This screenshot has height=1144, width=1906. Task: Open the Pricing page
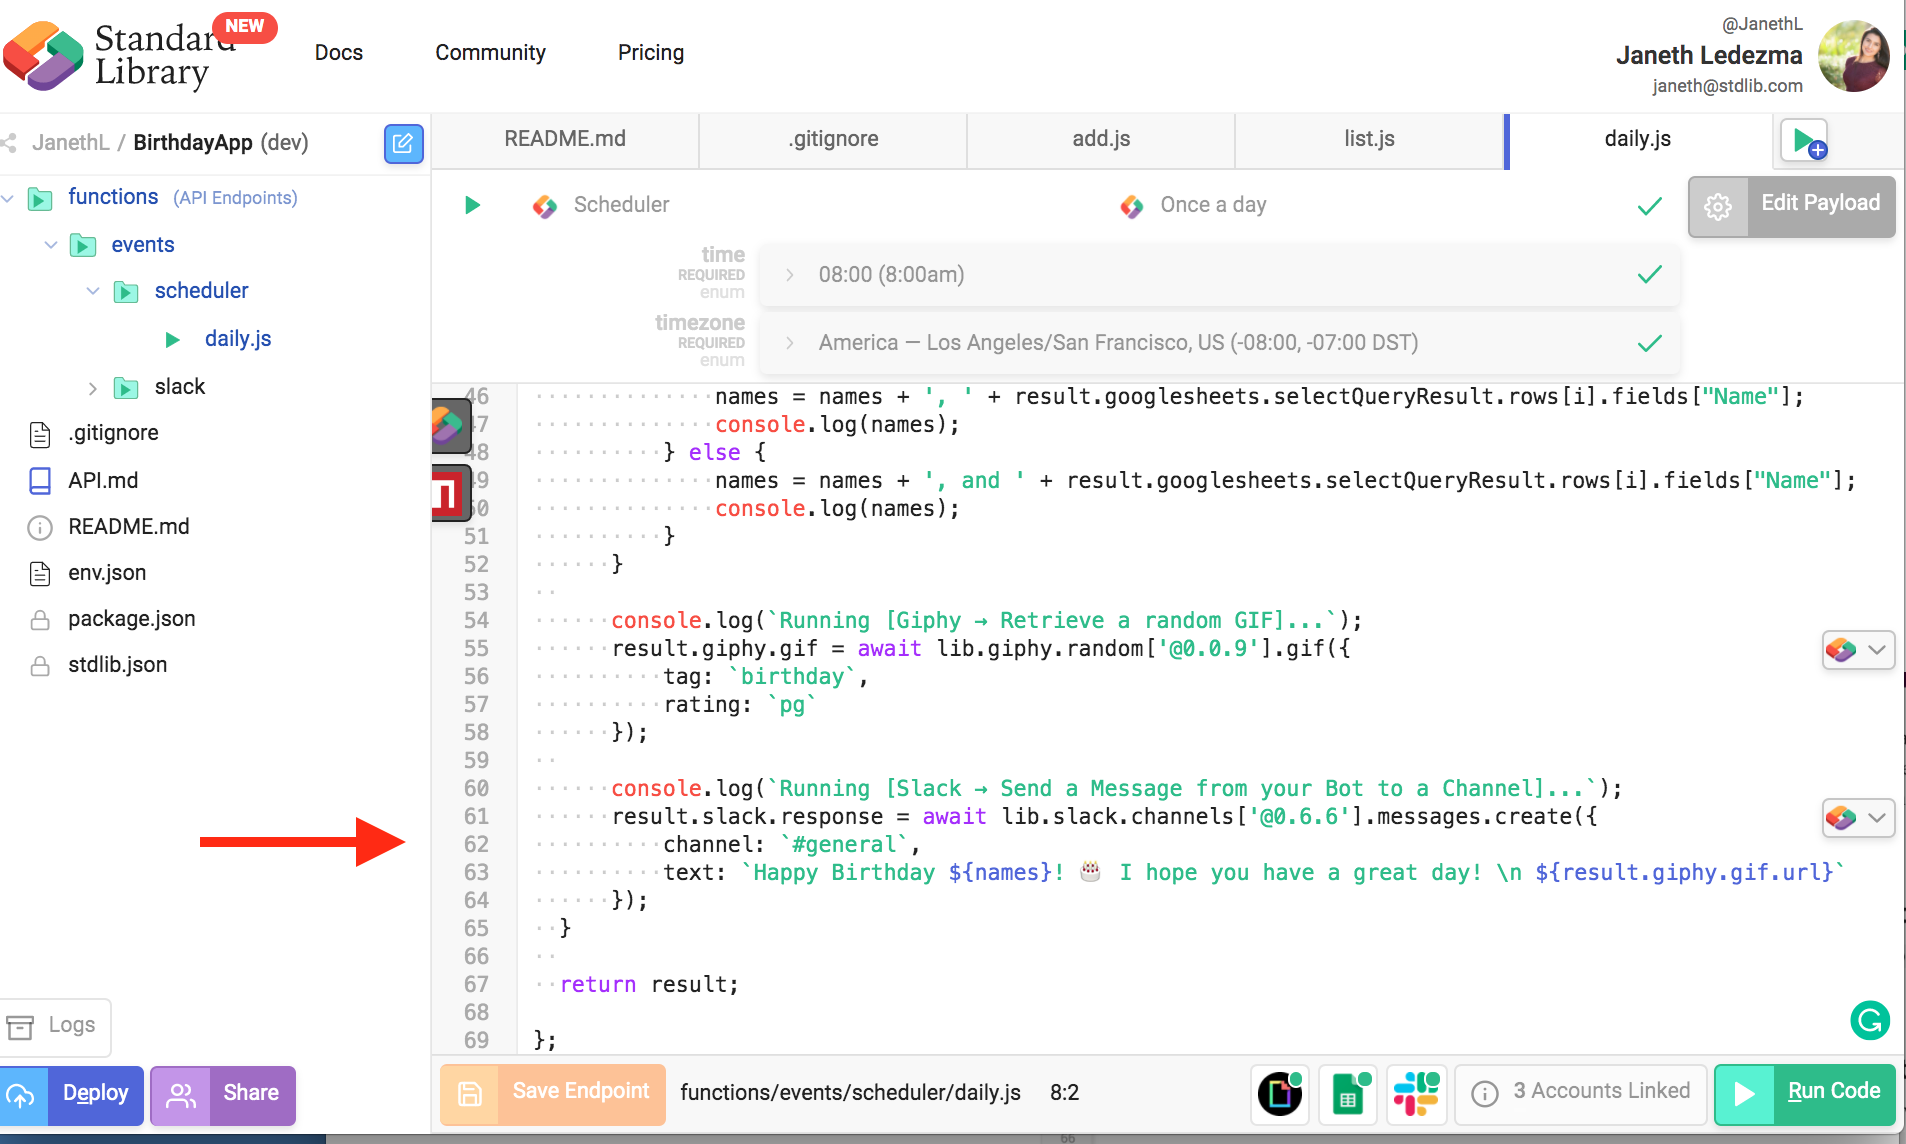tap(651, 53)
